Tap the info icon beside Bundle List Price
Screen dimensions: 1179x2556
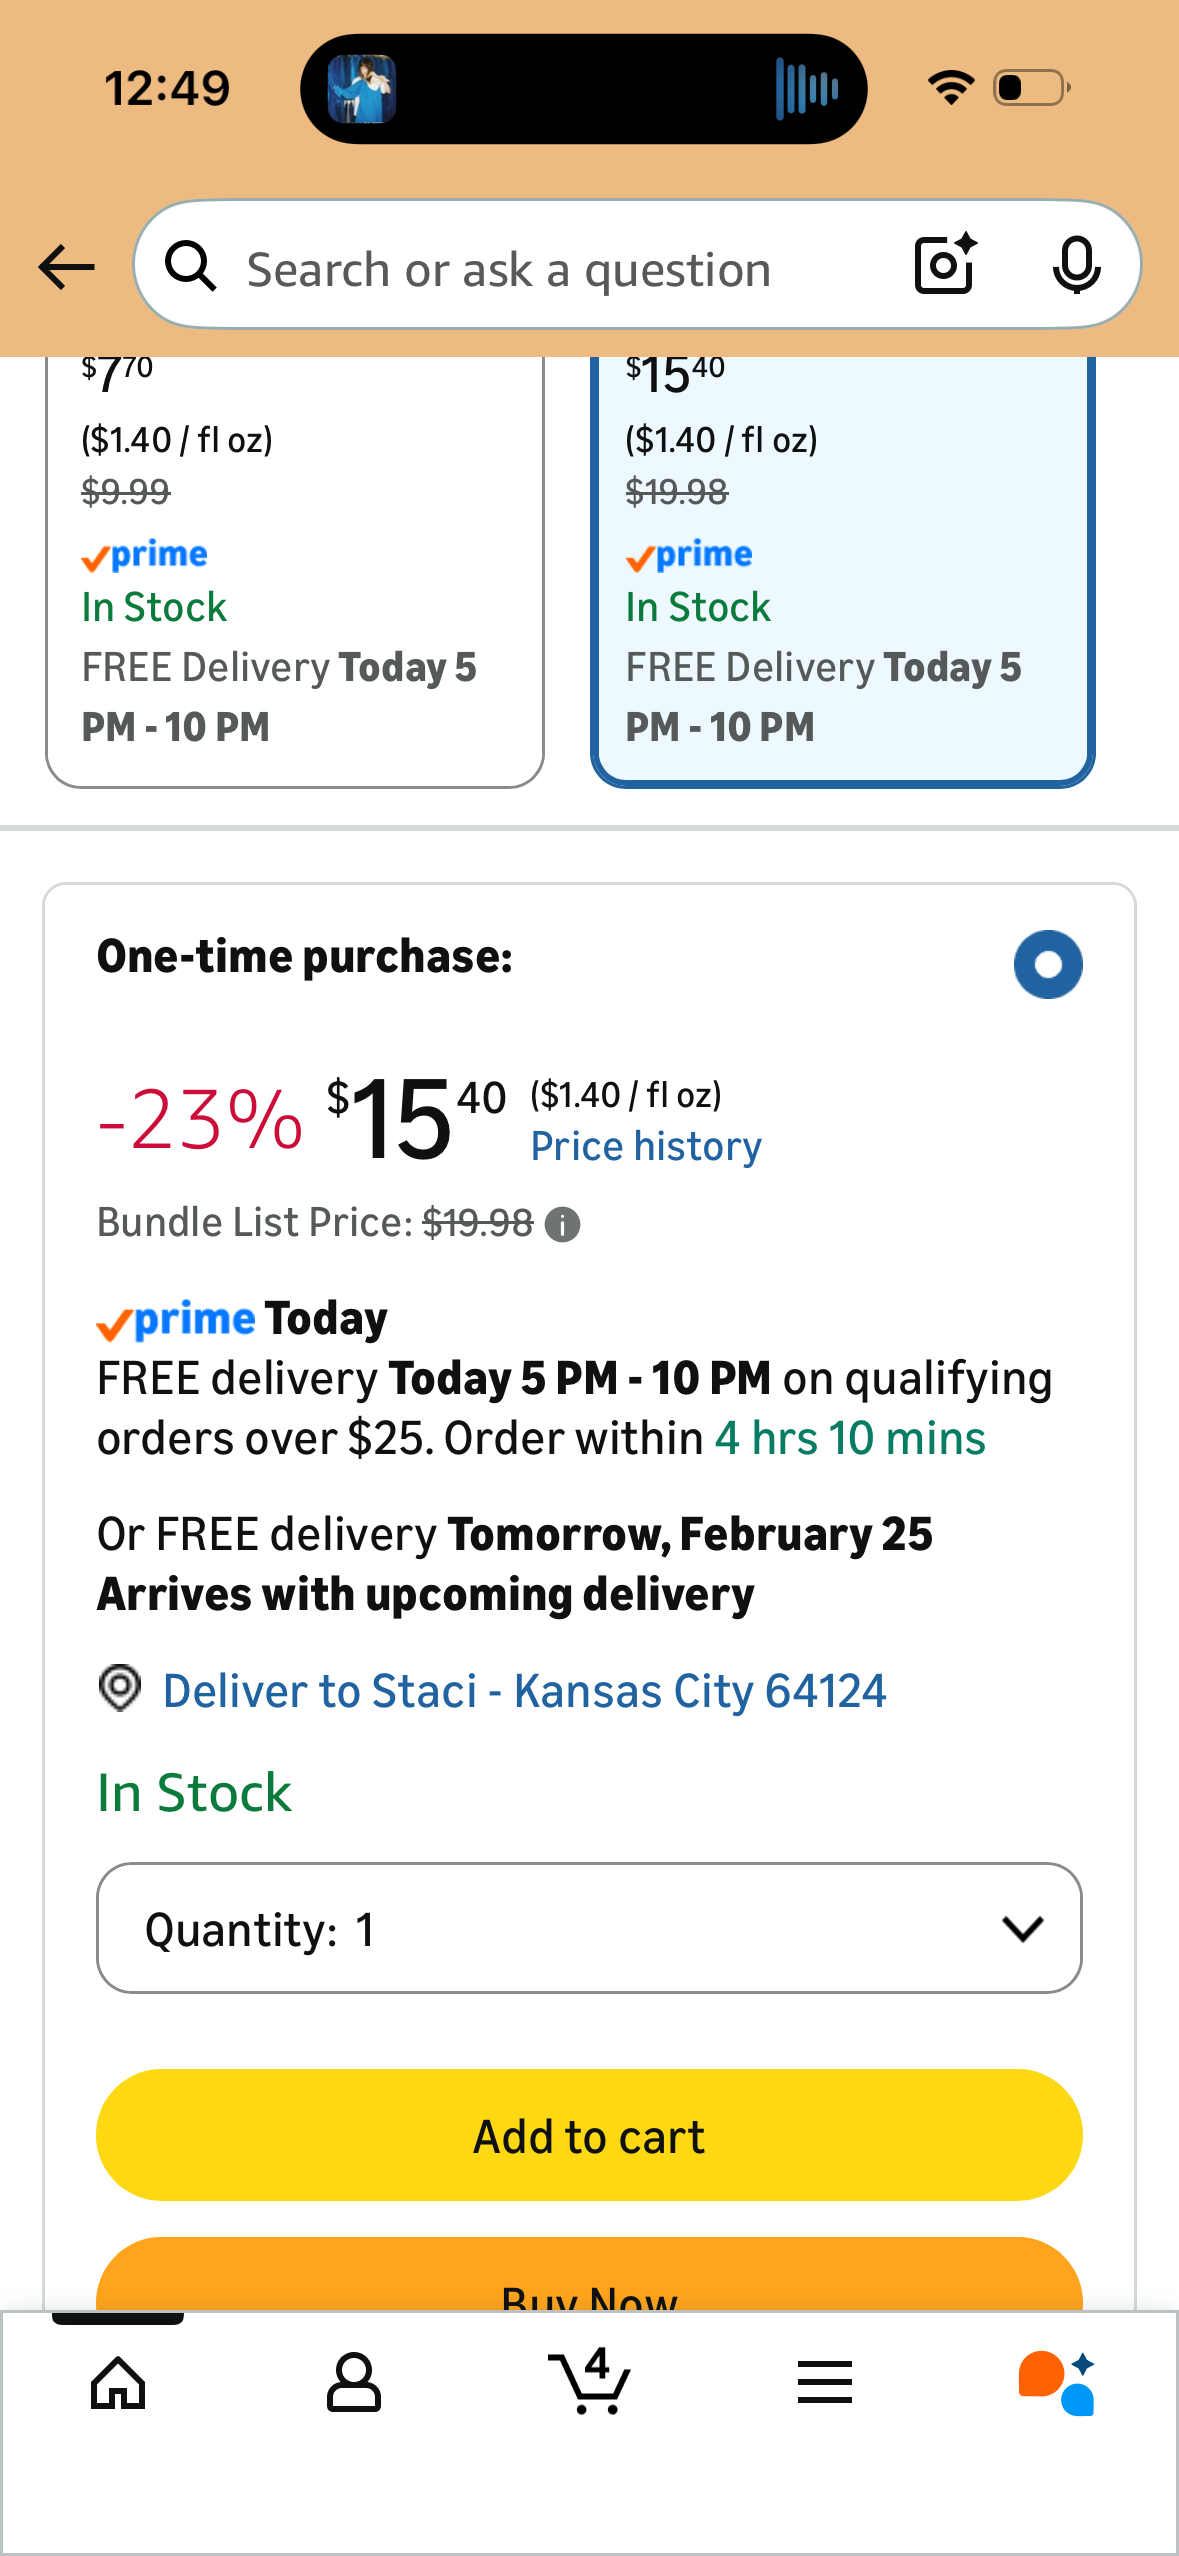coord(562,1224)
